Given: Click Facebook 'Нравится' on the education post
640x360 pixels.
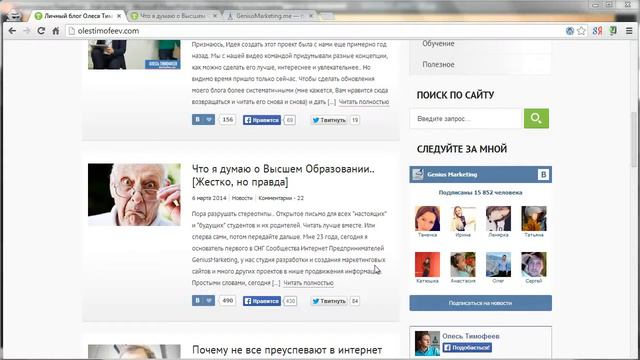Looking at the screenshot, I should tap(262, 301).
